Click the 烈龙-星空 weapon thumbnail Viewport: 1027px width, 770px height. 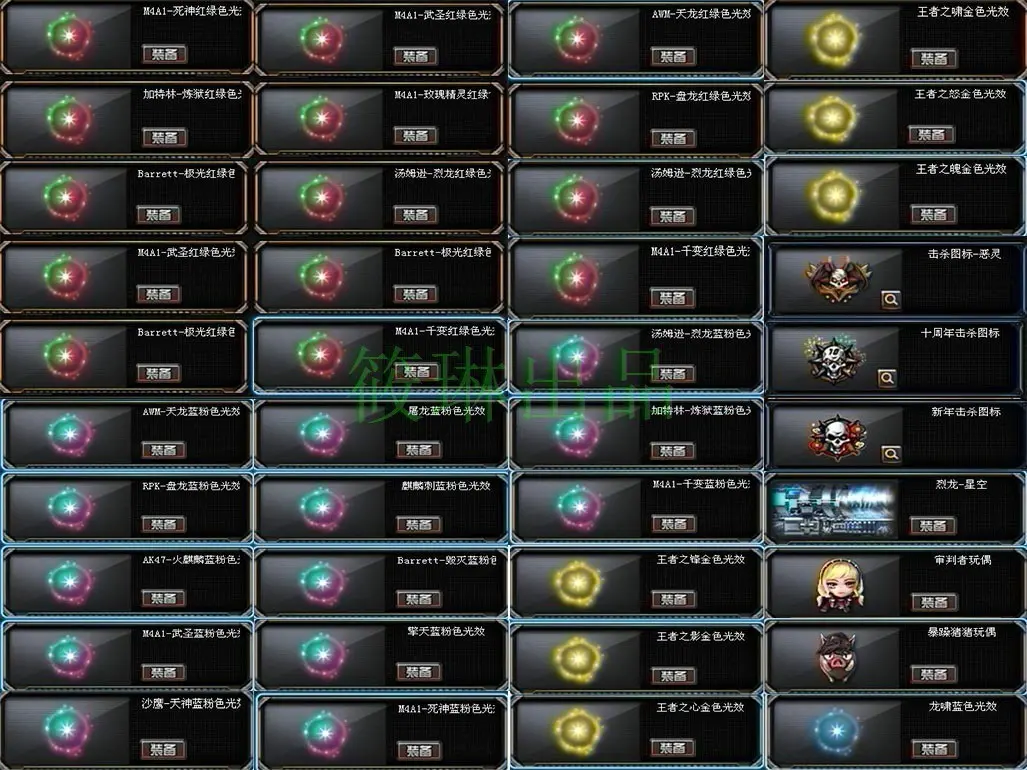[833, 511]
